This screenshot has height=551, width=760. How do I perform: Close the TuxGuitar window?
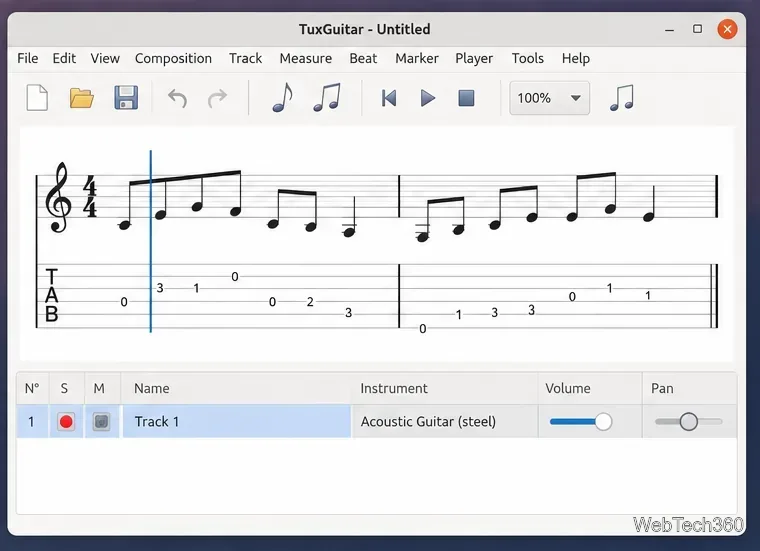[727, 29]
